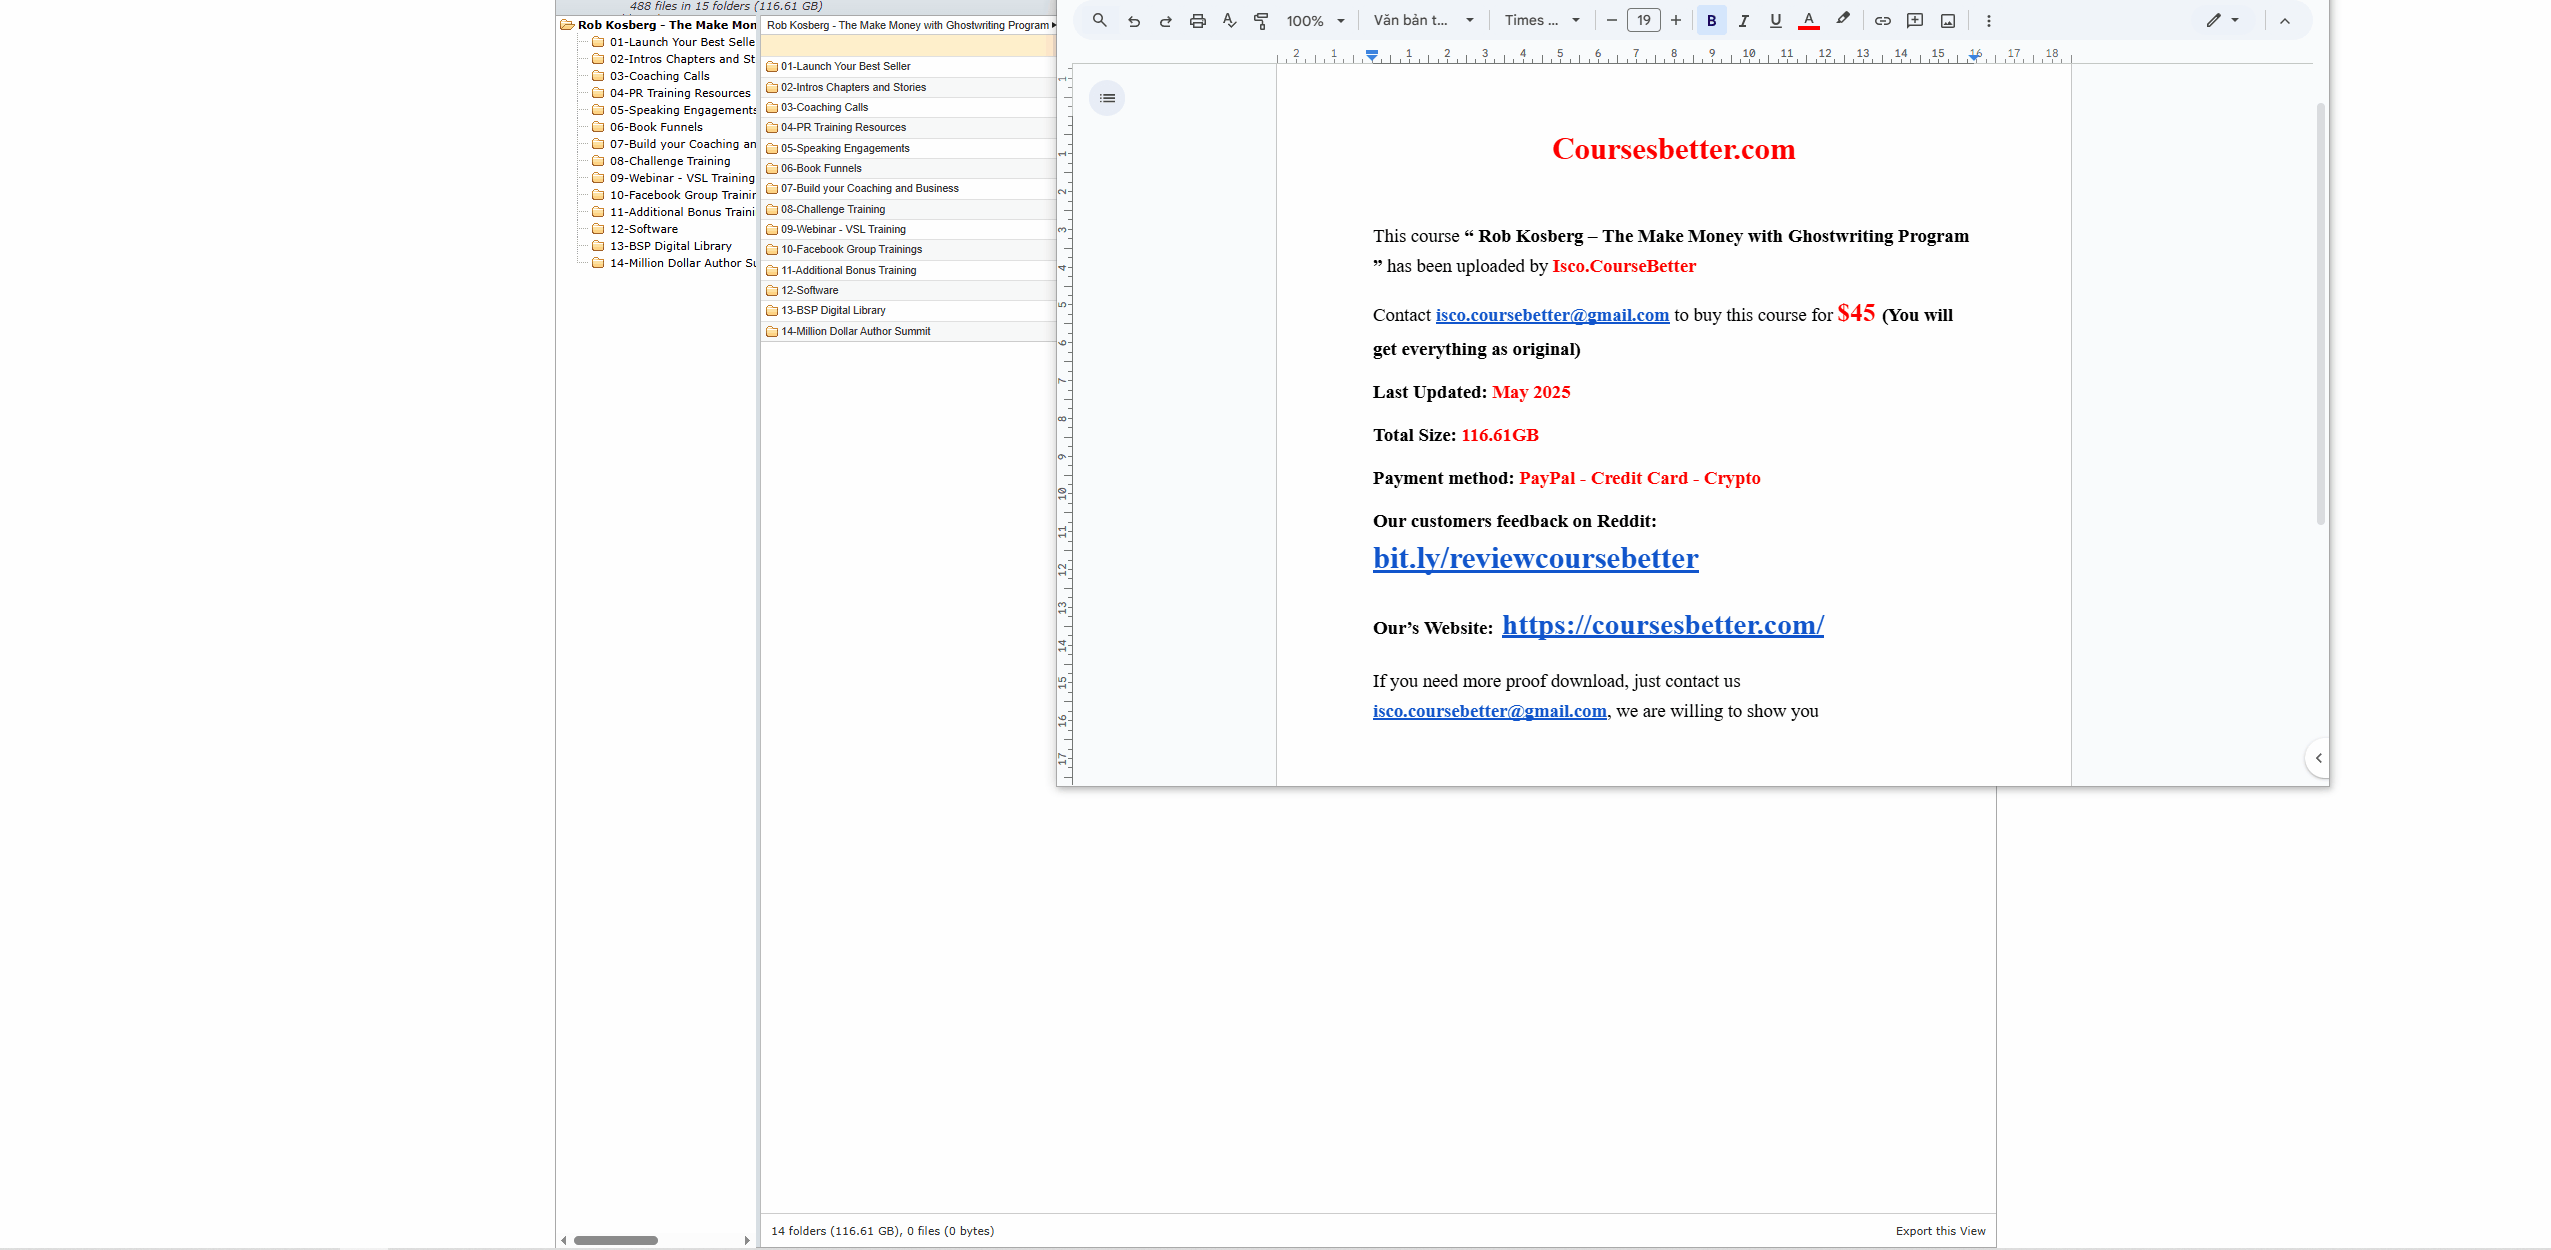Click the 07-Build your Coaching and Business folder icon
Screen dimensions: 2551x1250
tap(772, 189)
